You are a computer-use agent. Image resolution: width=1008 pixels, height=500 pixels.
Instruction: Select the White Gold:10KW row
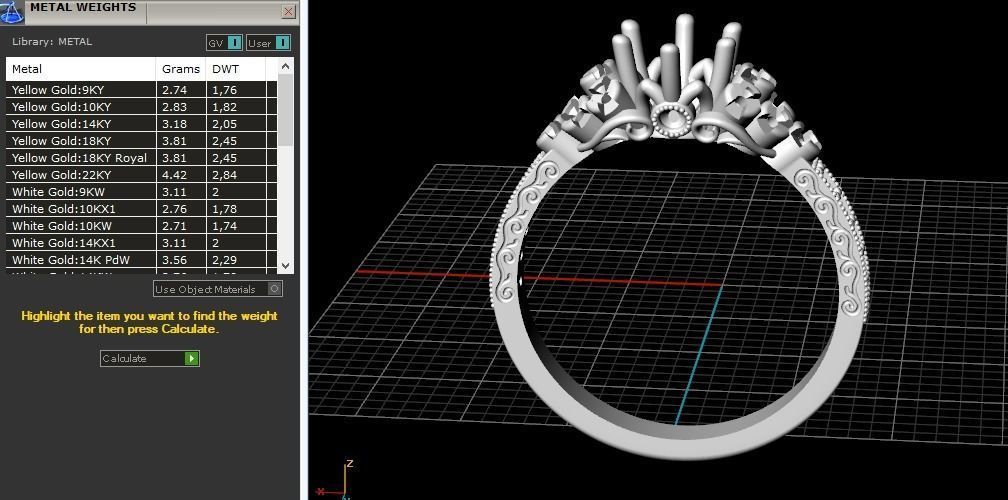(141, 226)
